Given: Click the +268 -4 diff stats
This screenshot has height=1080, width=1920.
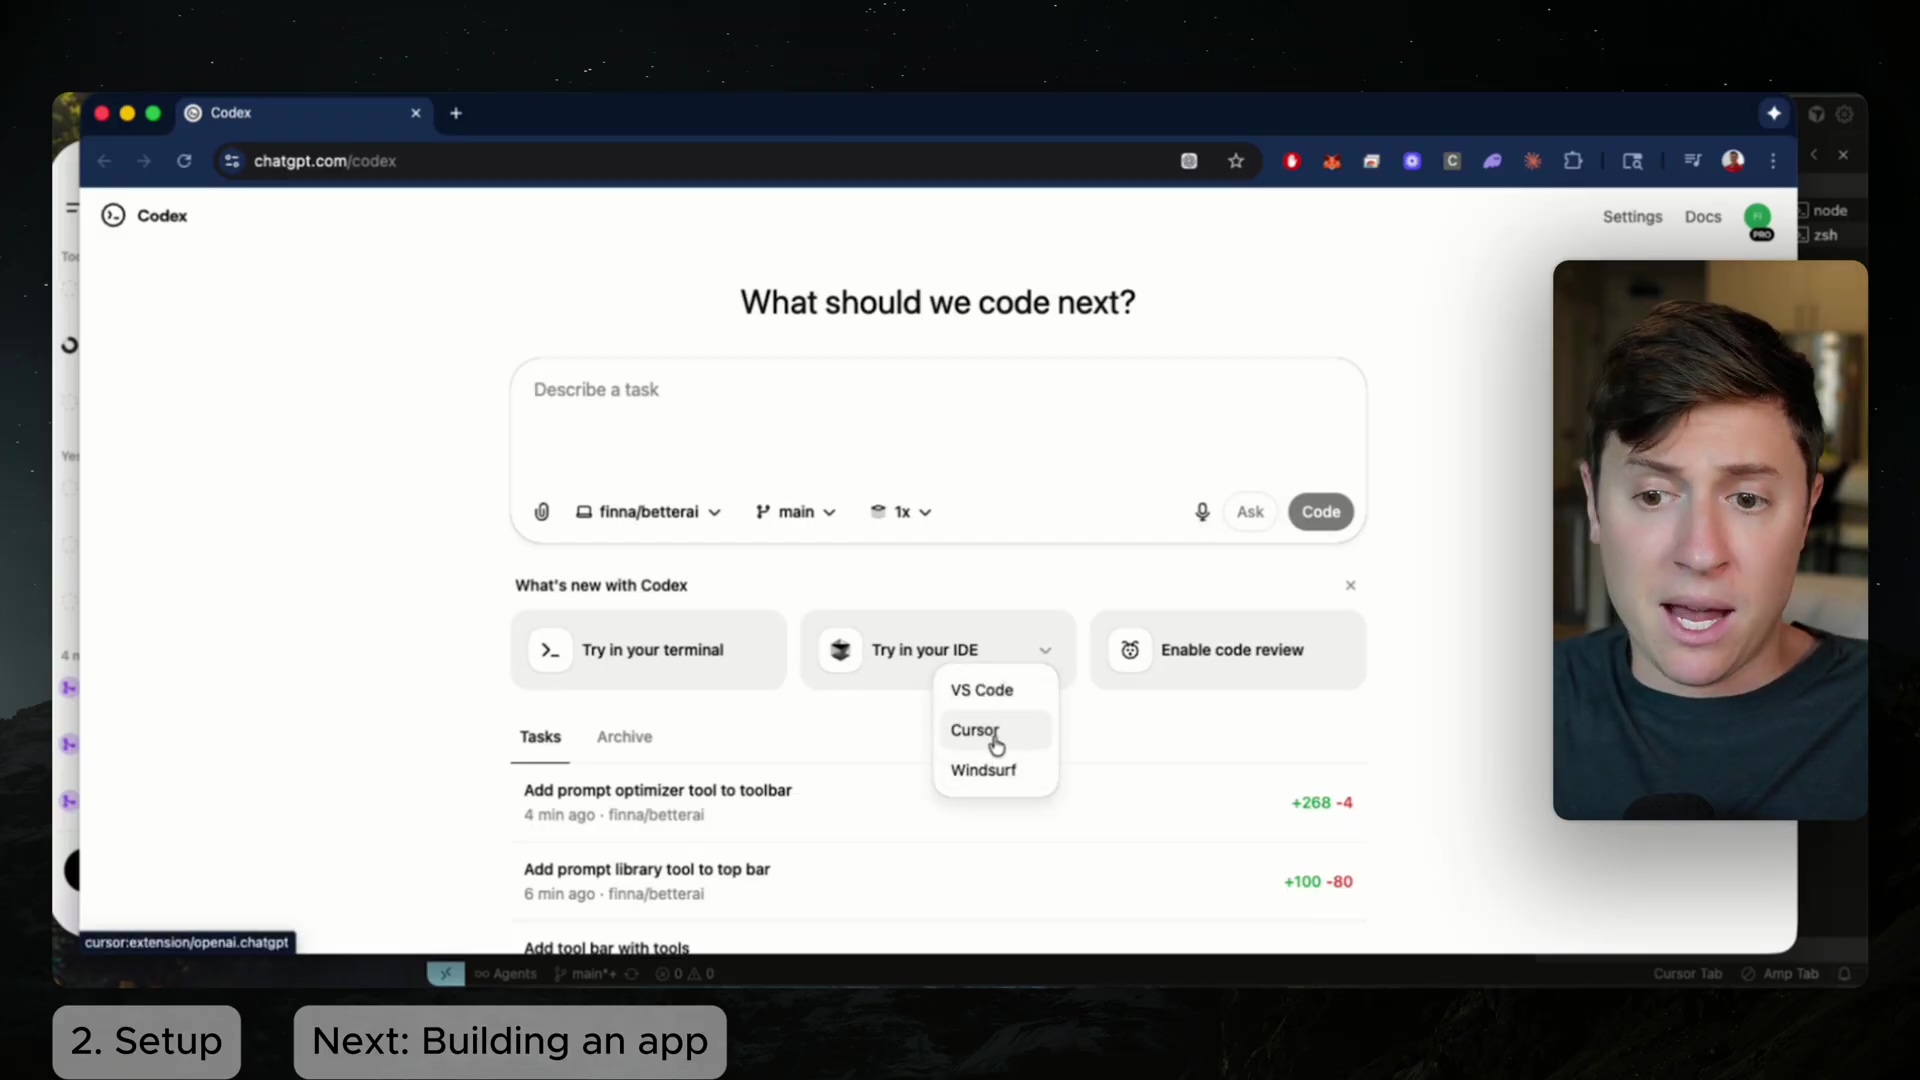Looking at the screenshot, I should (1321, 803).
